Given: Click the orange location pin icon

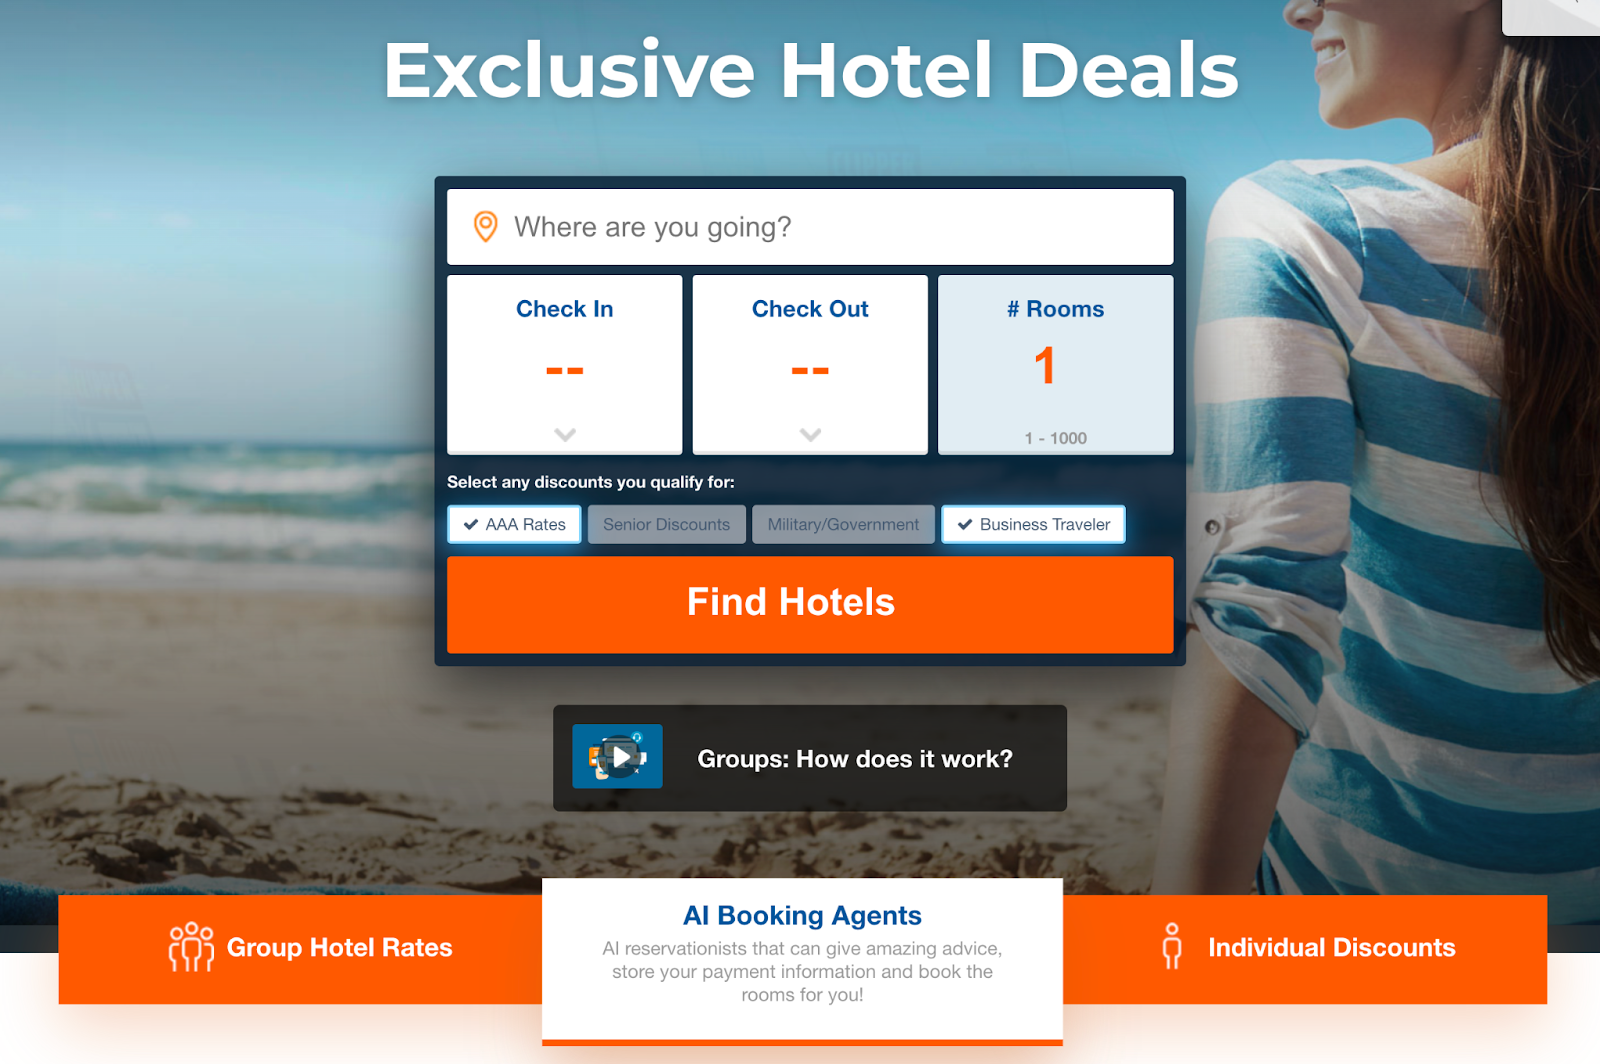Looking at the screenshot, I should (x=485, y=227).
